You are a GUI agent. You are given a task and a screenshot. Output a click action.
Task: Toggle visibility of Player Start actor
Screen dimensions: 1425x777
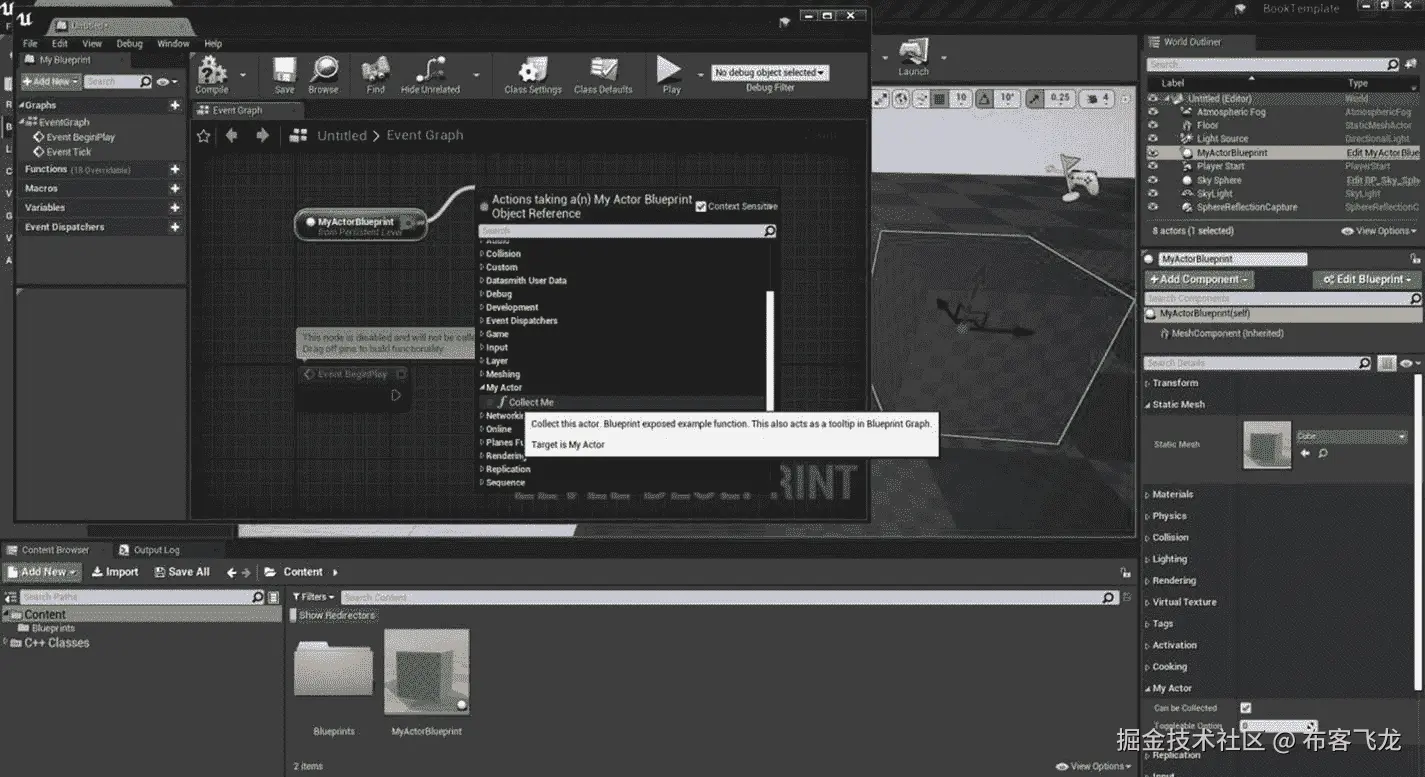[x=1153, y=166]
